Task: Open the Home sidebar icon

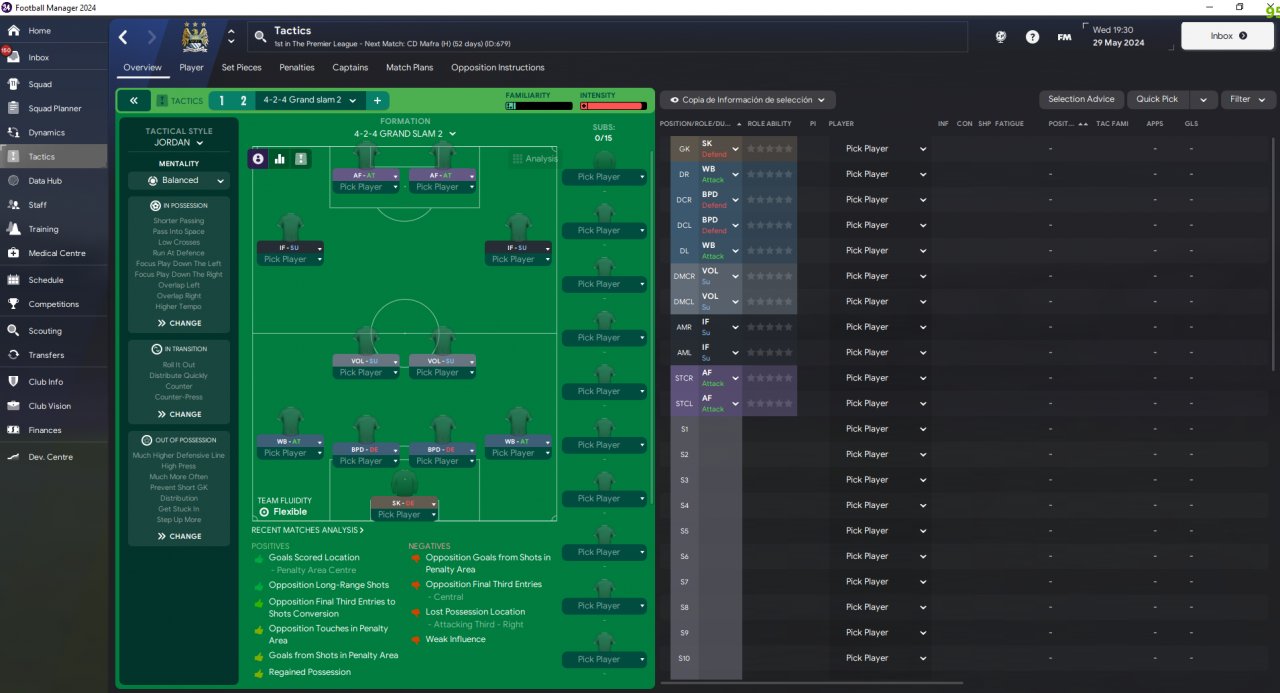Action: point(13,31)
